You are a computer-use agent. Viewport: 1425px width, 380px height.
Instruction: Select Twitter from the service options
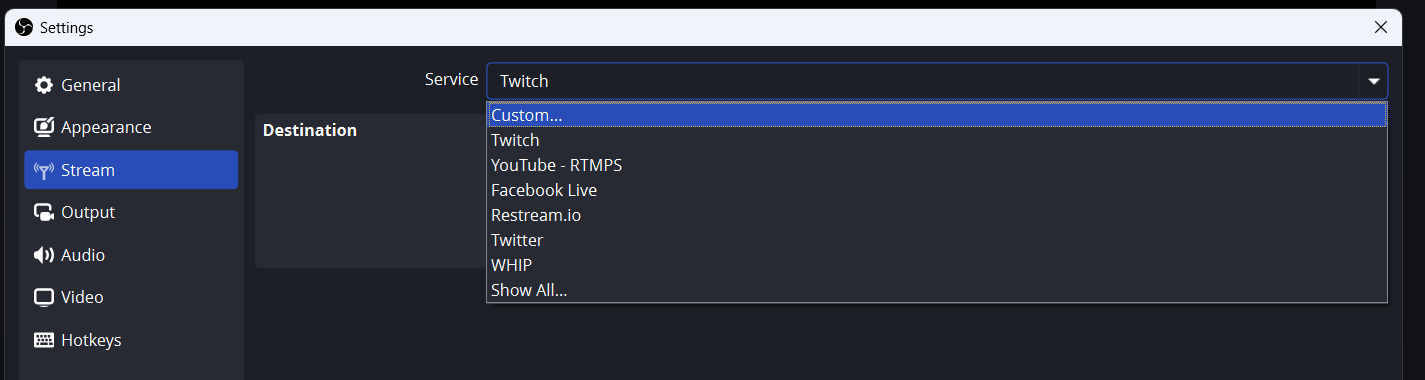[x=937, y=240]
